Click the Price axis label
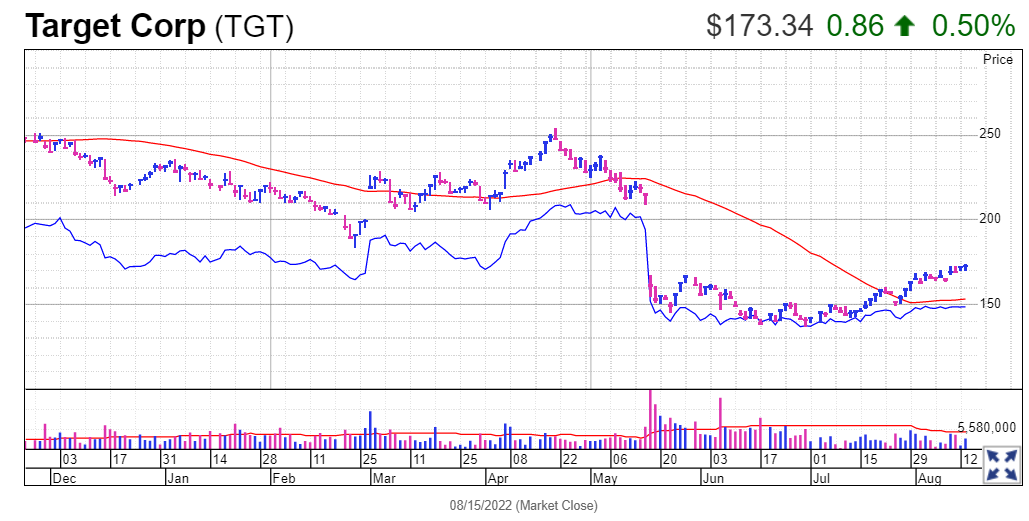The height and width of the screenshot is (521, 1029). (x=998, y=60)
